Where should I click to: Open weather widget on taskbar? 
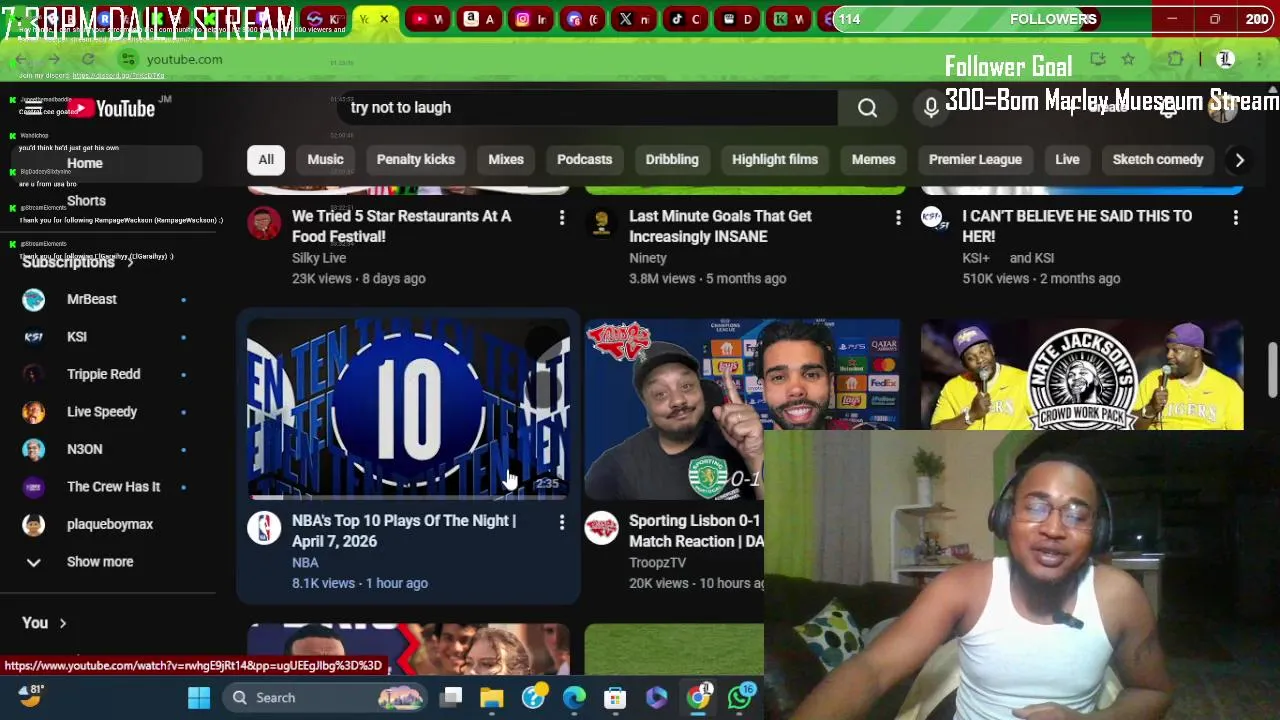(x=32, y=695)
